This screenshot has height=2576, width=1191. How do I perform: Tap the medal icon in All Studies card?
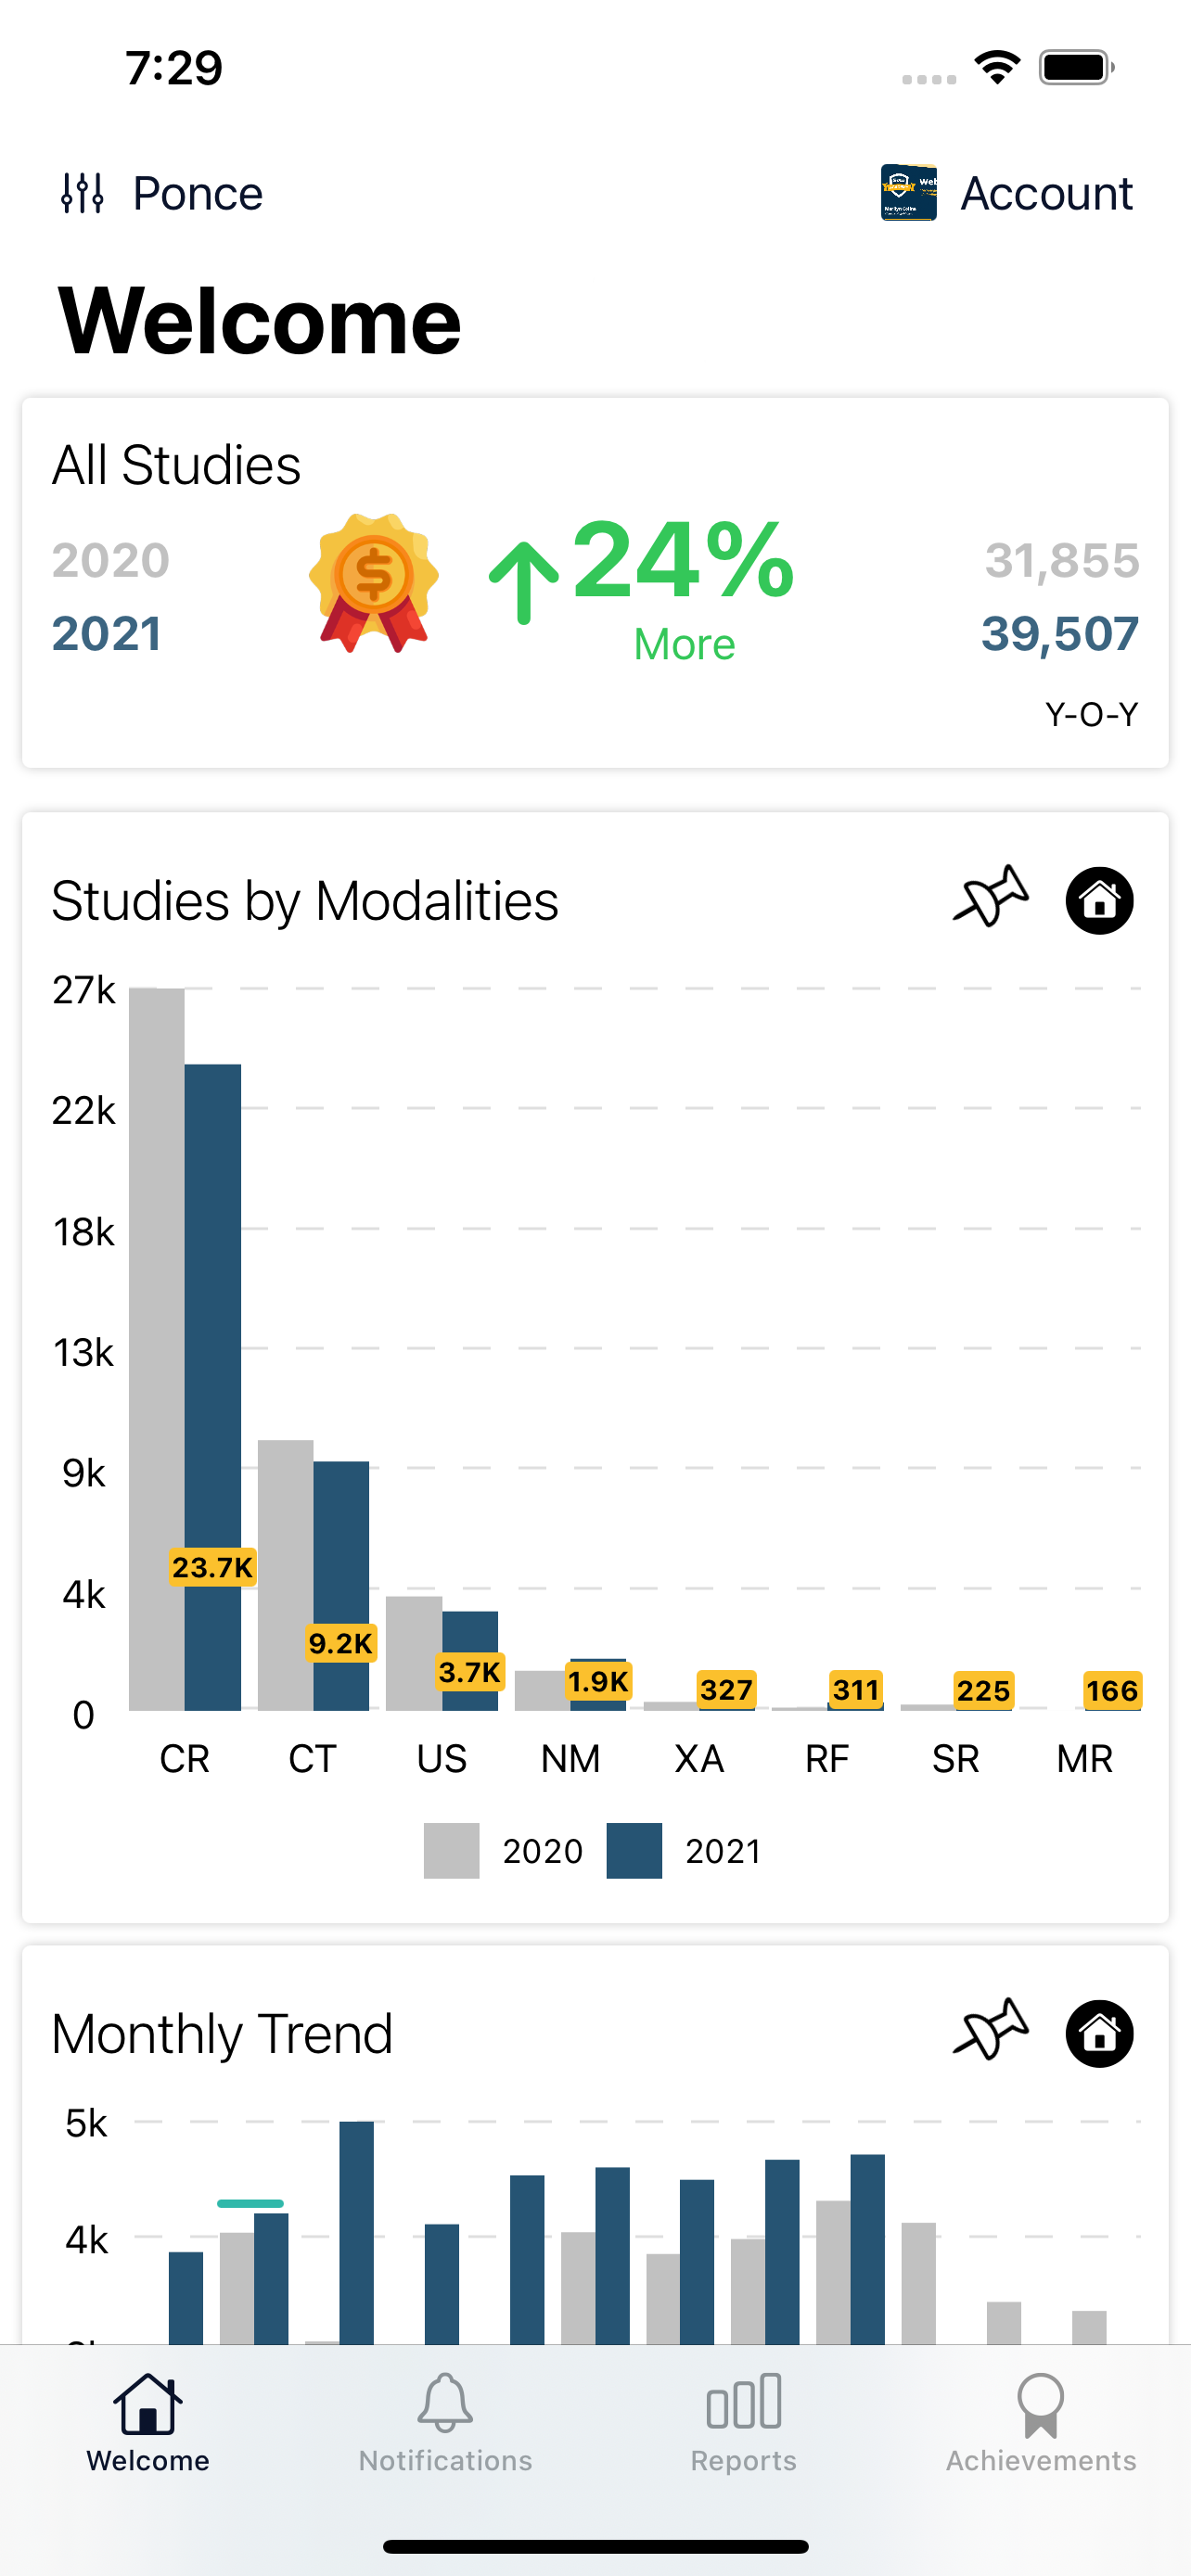click(374, 580)
